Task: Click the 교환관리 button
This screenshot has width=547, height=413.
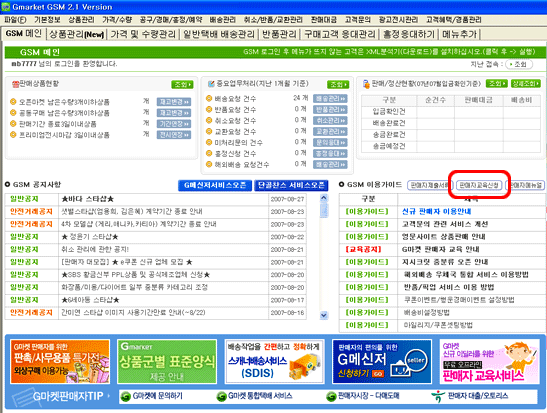Action: (330, 131)
